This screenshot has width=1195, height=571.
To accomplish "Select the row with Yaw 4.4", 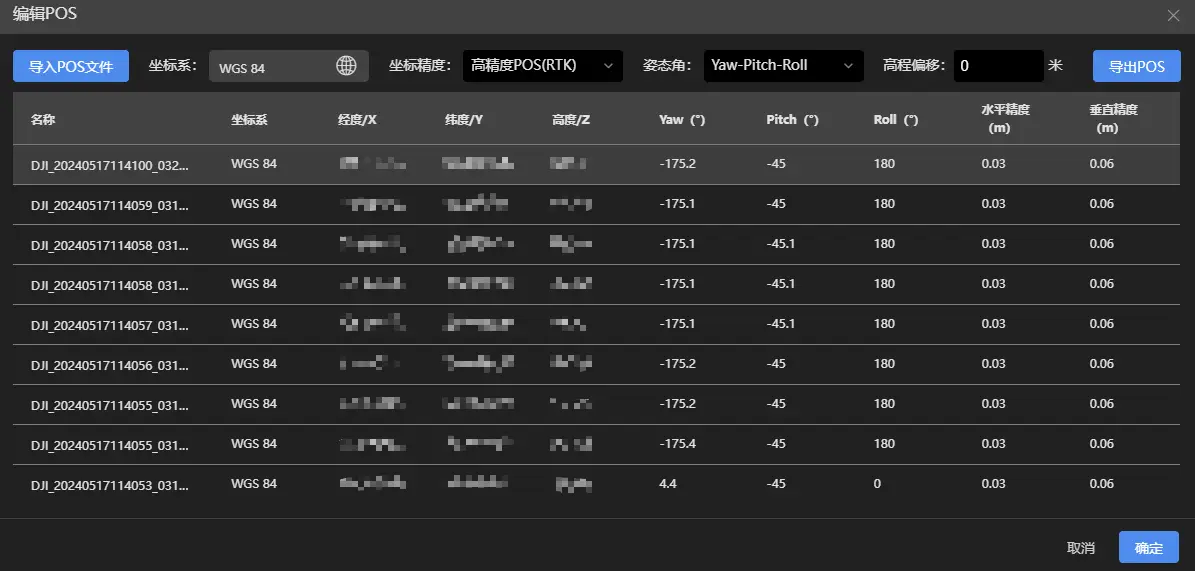I will point(109,484).
